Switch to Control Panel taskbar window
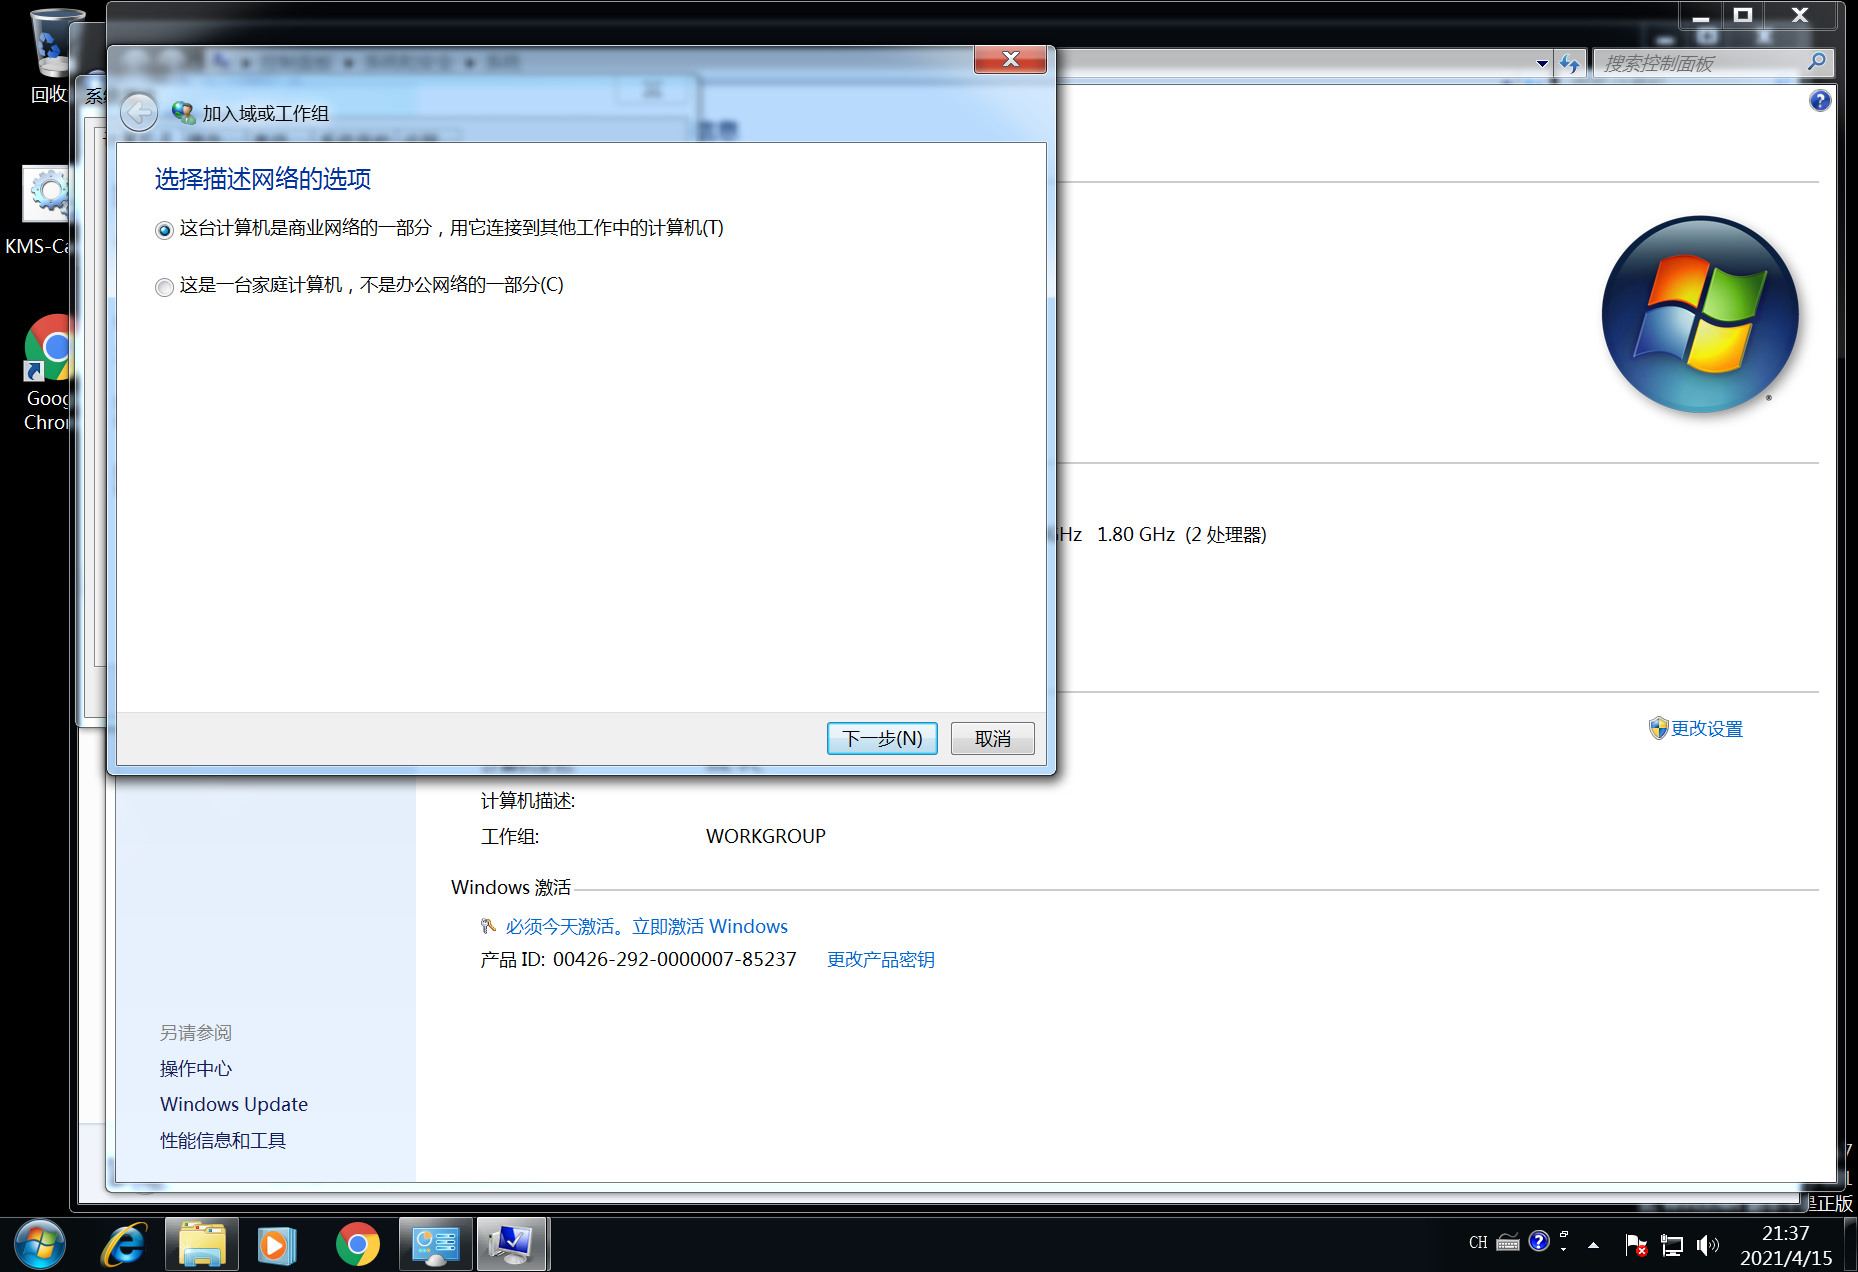This screenshot has width=1858, height=1272. click(x=435, y=1244)
